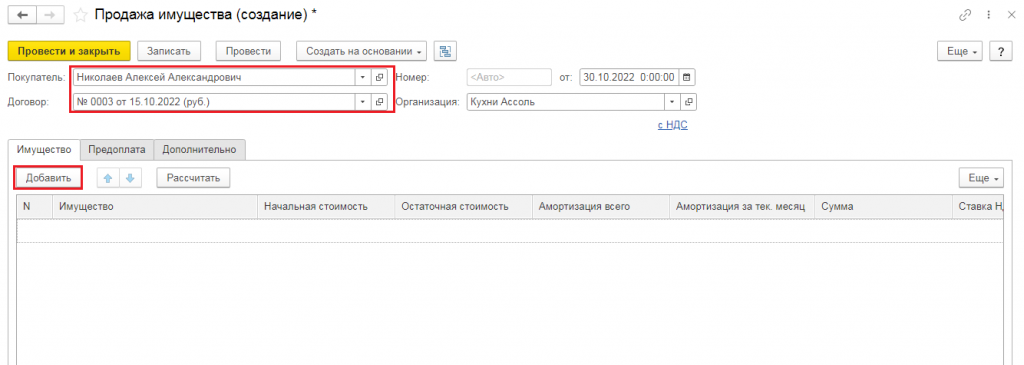Click the Провести button

point(248,51)
